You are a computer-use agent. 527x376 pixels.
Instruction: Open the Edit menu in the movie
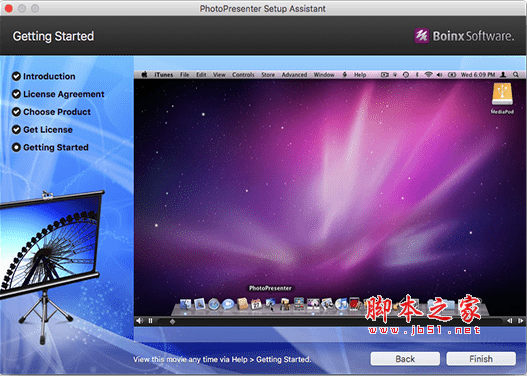(201, 75)
